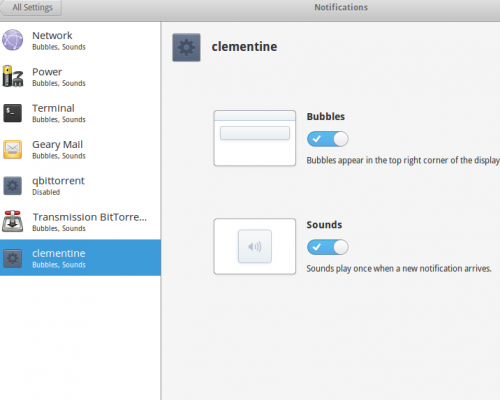Click 'Bubbles, Sounds' under Network
This screenshot has width=500, height=400.
pos(59,47)
